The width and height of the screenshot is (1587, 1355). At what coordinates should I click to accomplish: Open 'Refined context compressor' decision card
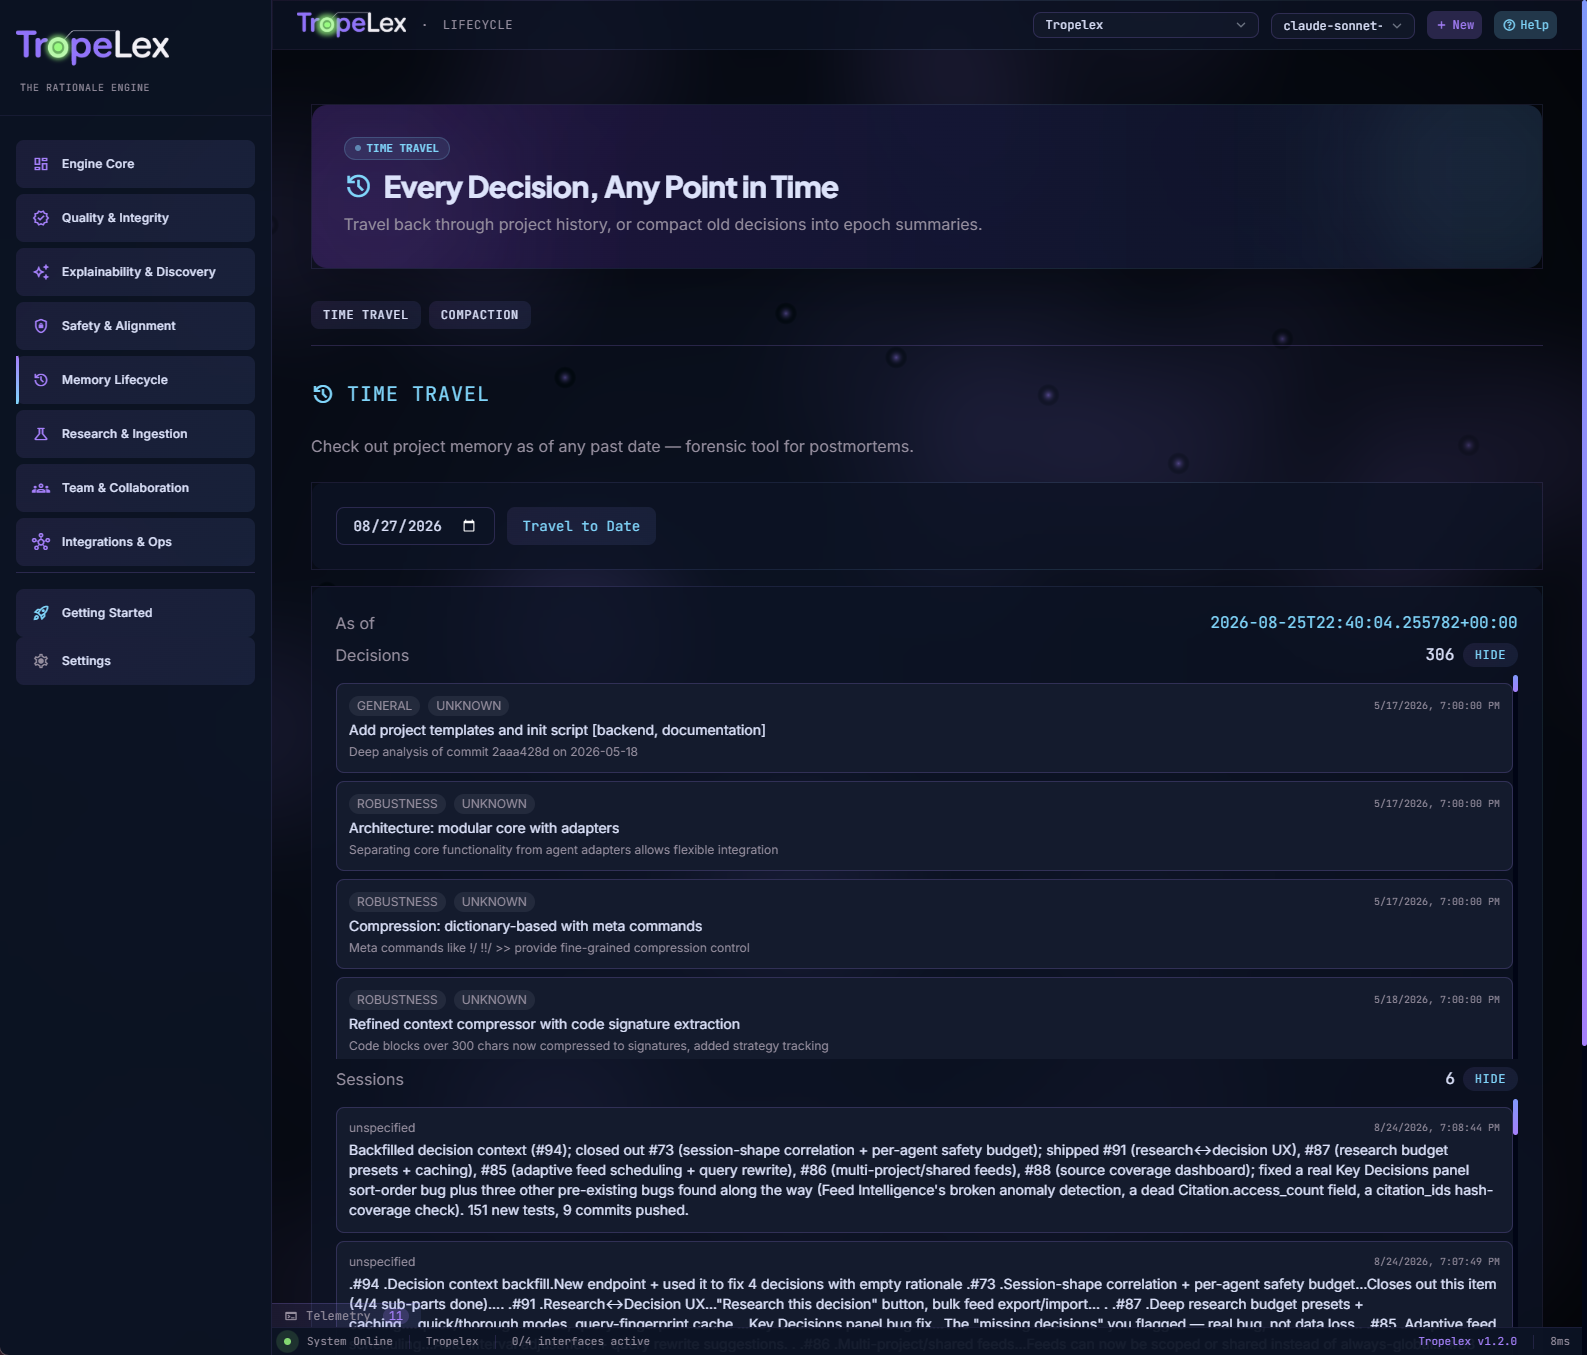924,1018
